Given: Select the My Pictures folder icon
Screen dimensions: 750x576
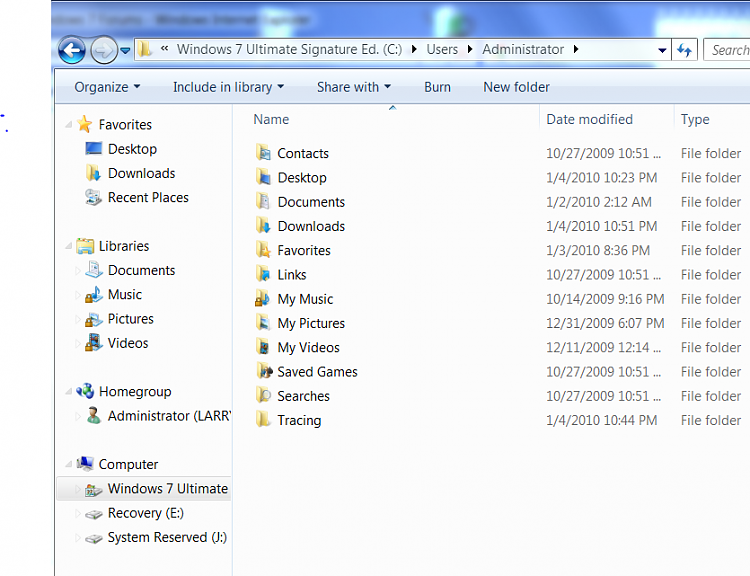Looking at the screenshot, I should (x=263, y=323).
